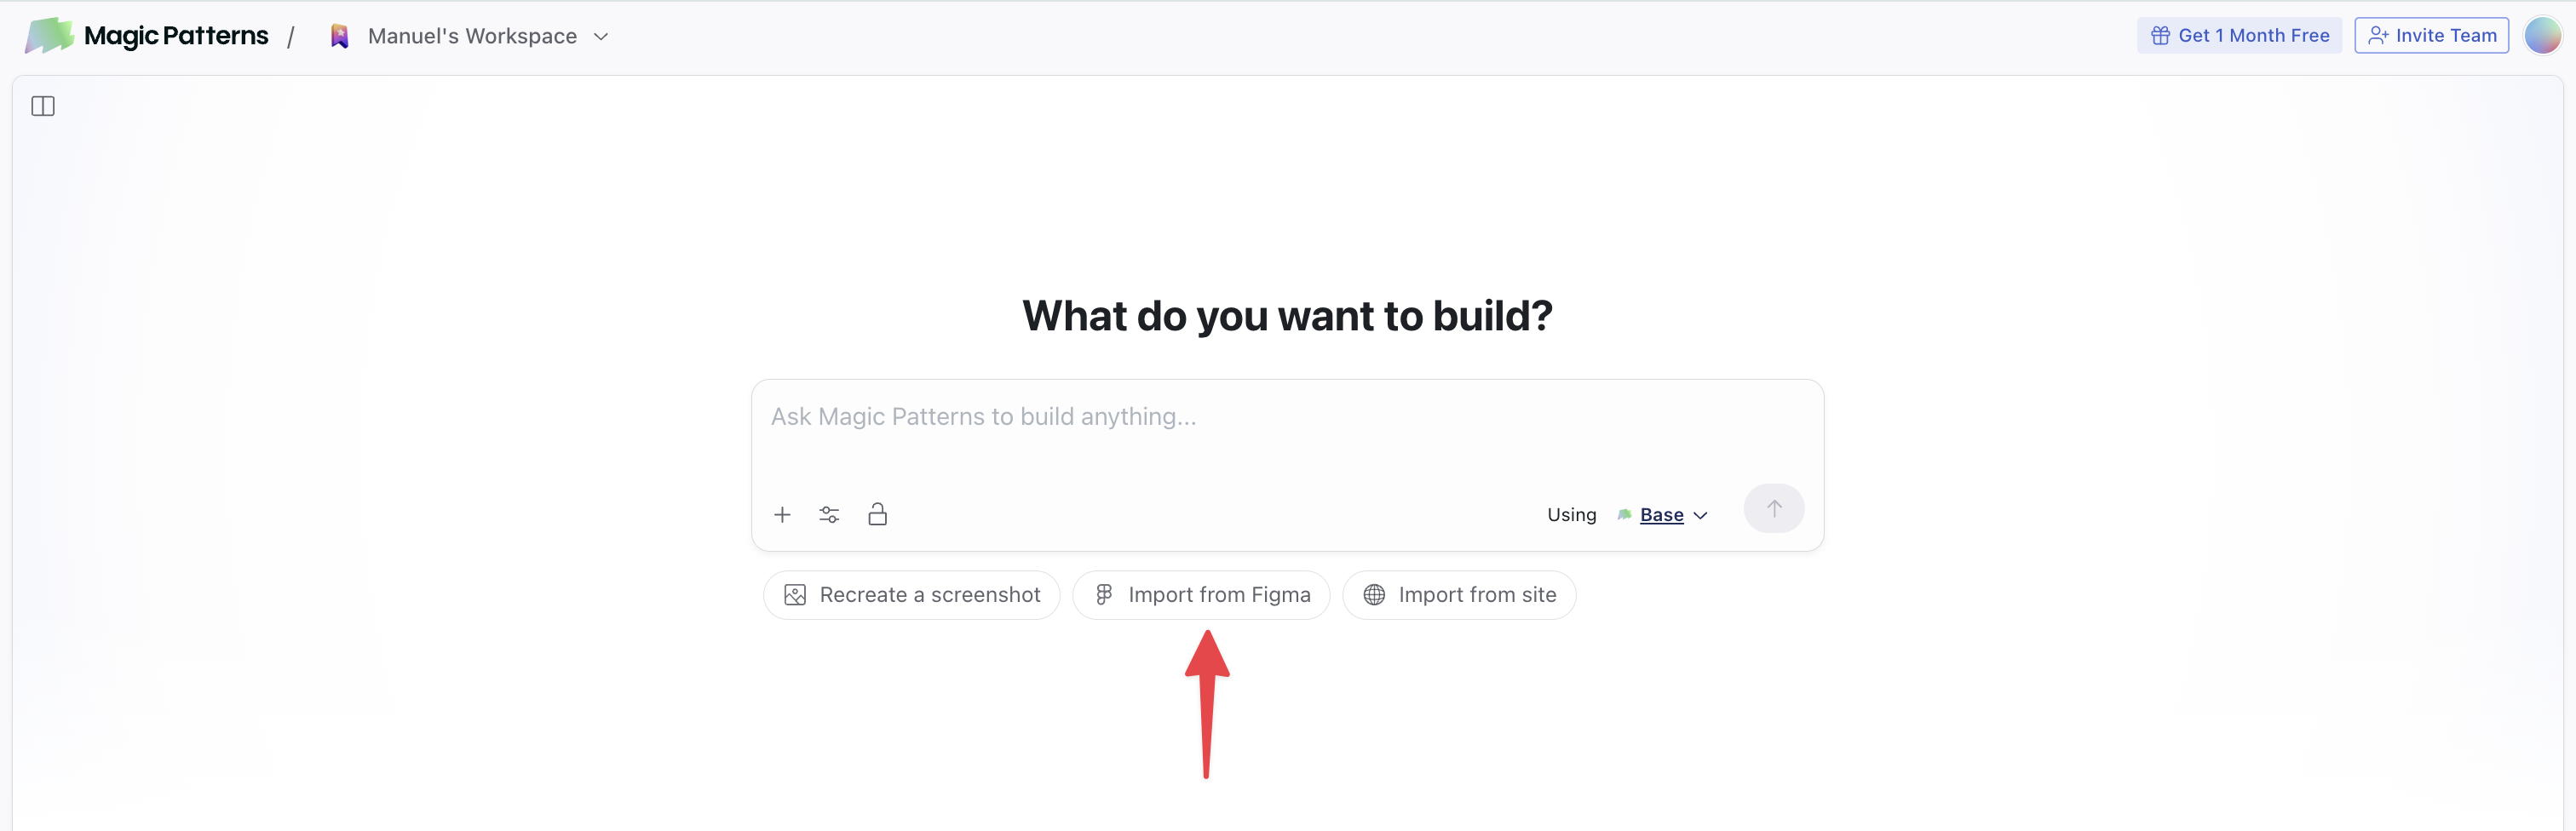The height and width of the screenshot is (831, 2576).
Task: Choose Import from Figma
Action: click(x=1201, y=595)
